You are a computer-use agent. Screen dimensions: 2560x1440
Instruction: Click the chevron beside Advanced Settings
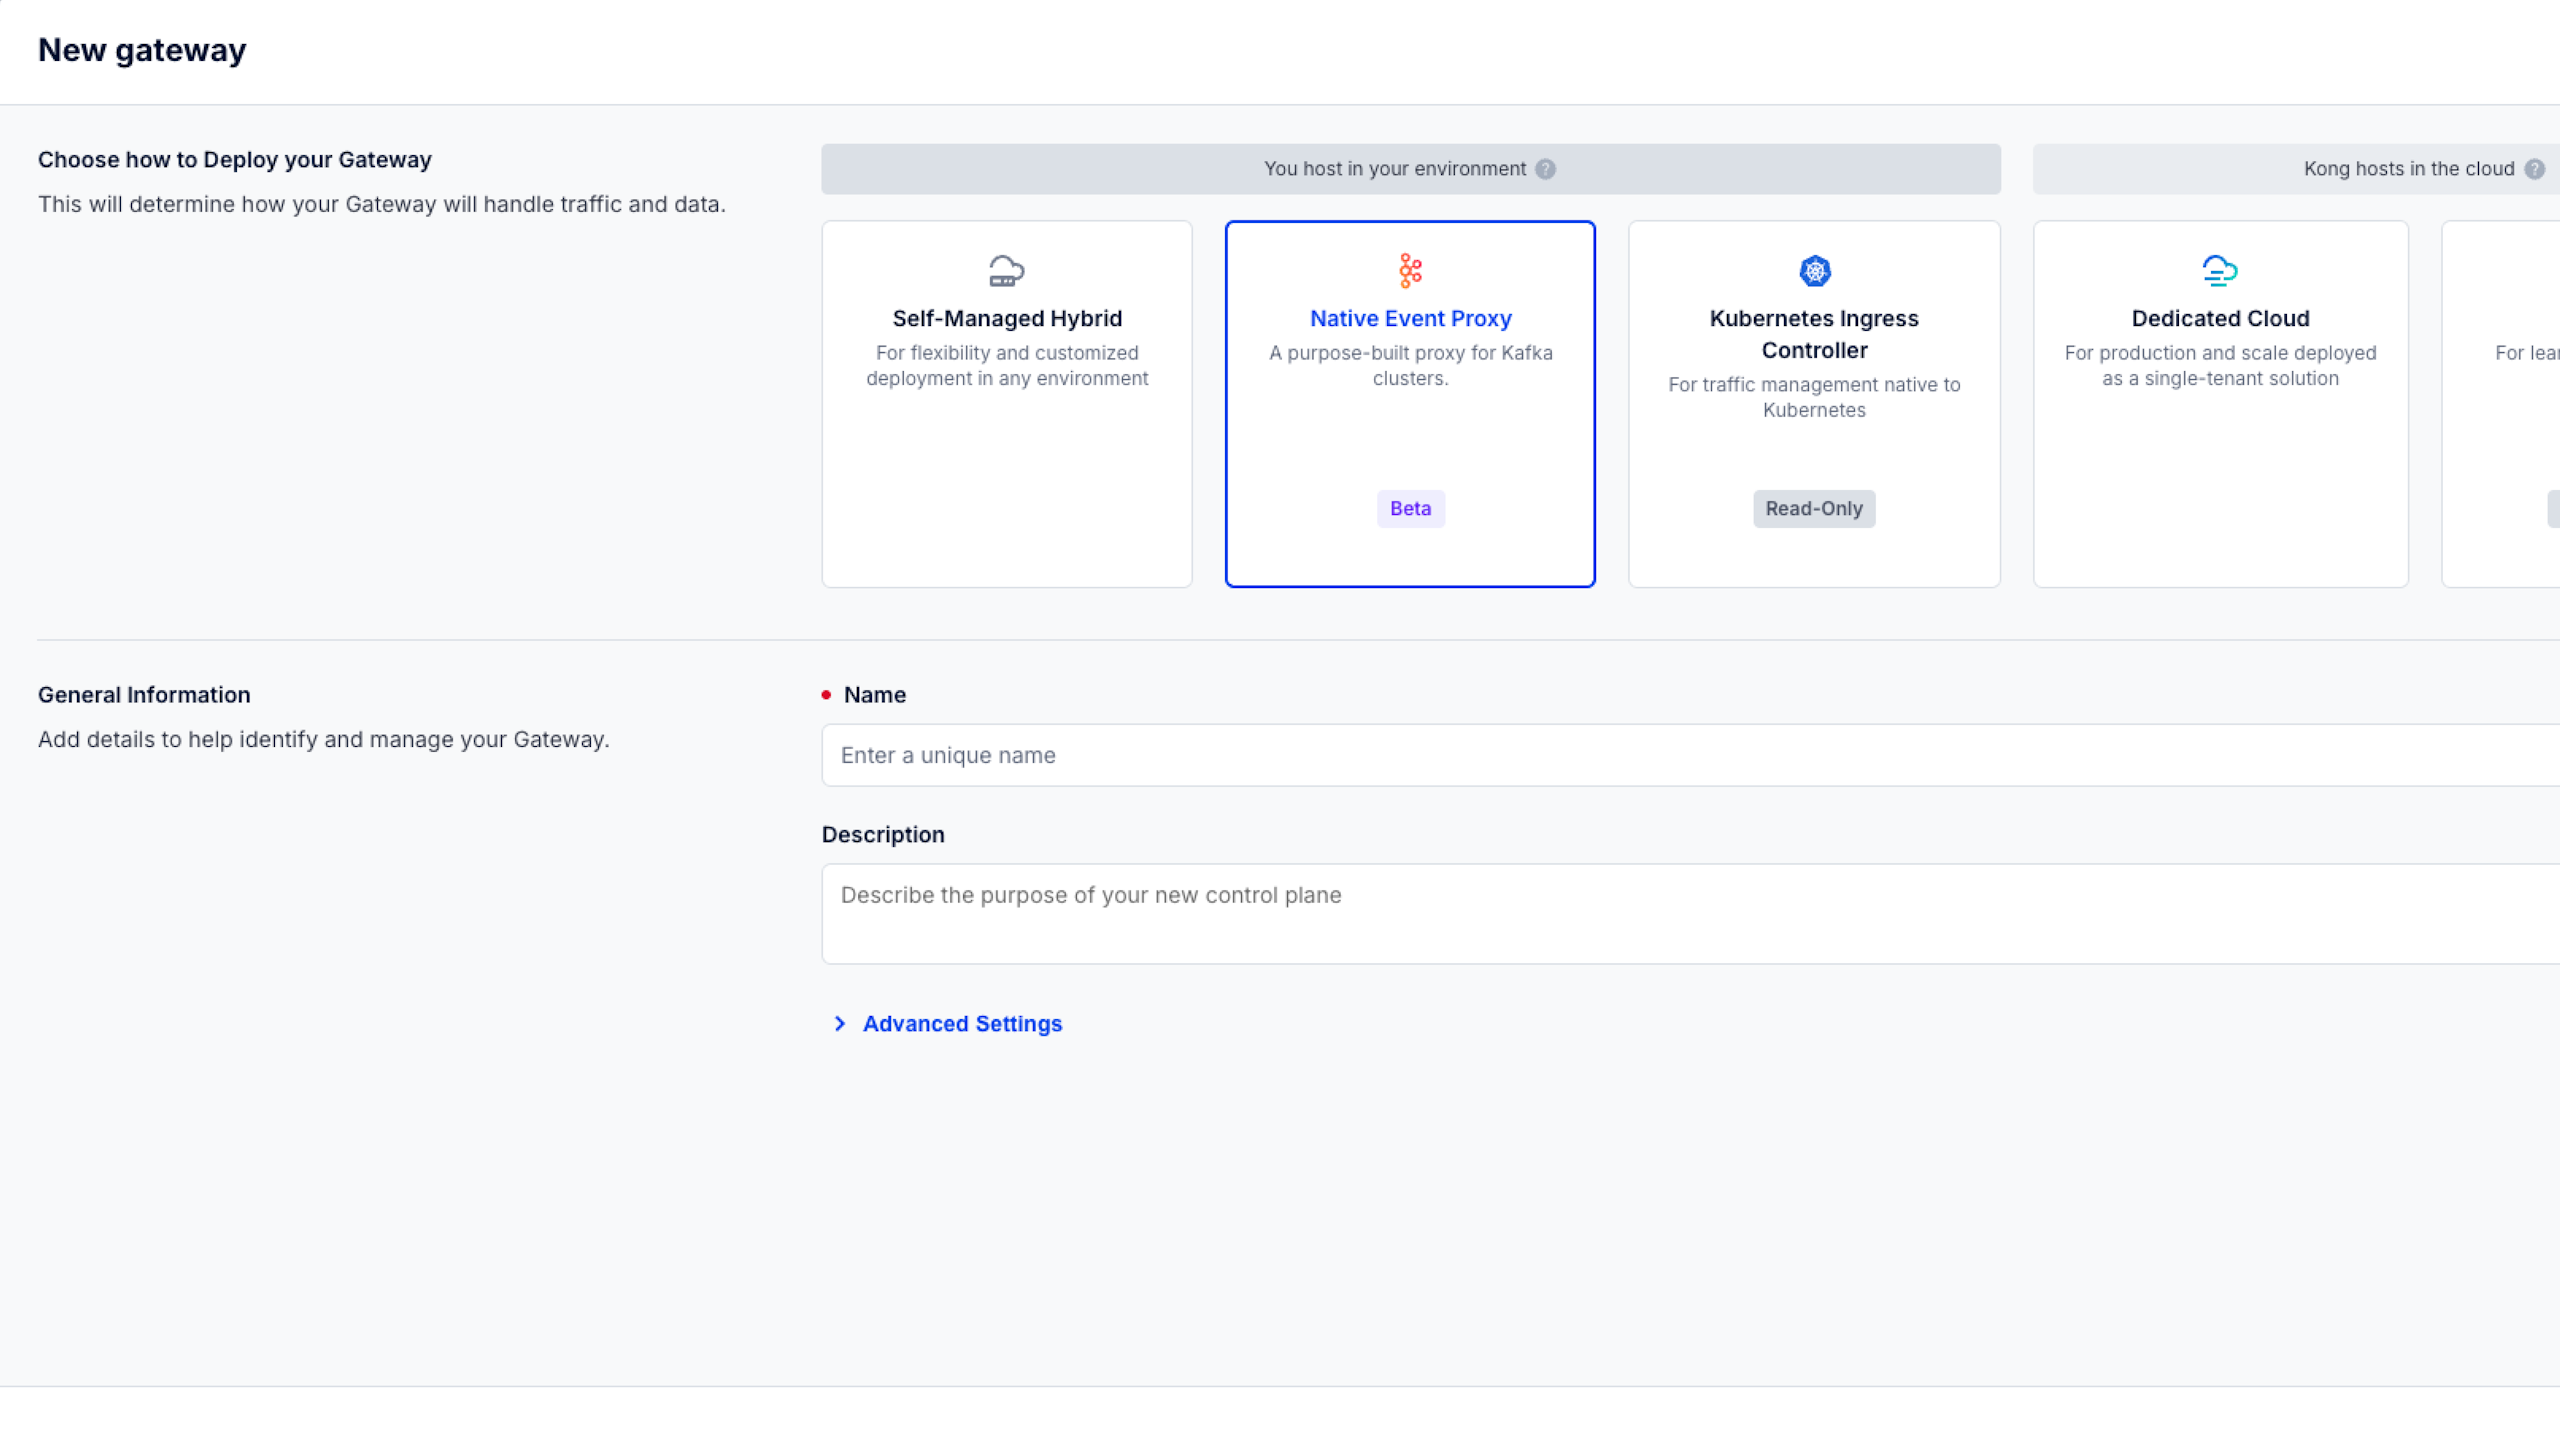[x=840, y=1023]
